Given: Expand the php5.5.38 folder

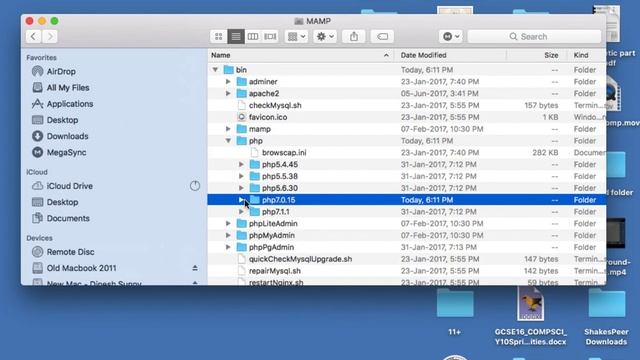Looking at the screenshot, I should click(x=241, y=176).
